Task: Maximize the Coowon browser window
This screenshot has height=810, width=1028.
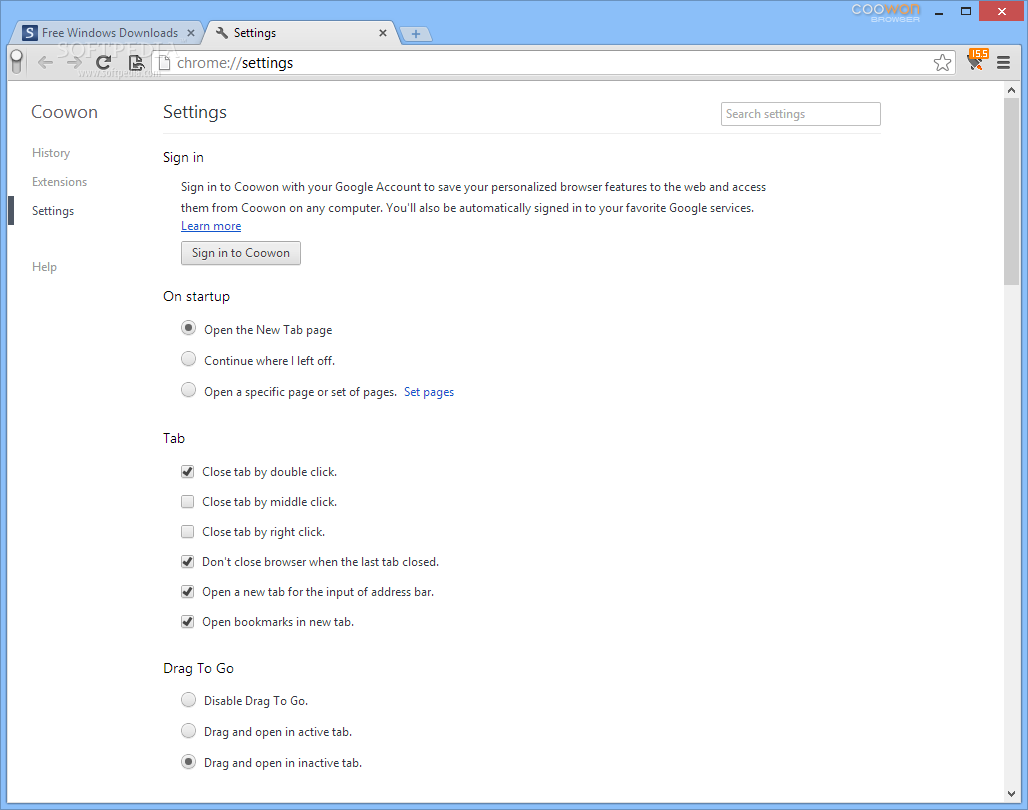Action: (966, 12)
